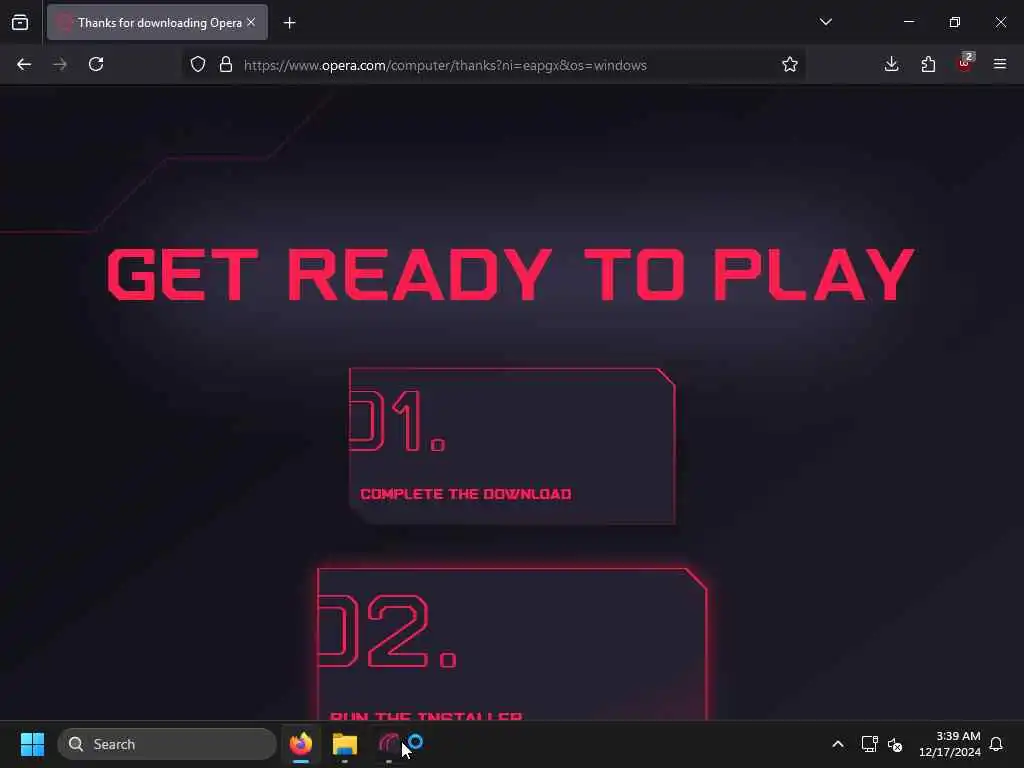Open the Windows Start menu

33,744
